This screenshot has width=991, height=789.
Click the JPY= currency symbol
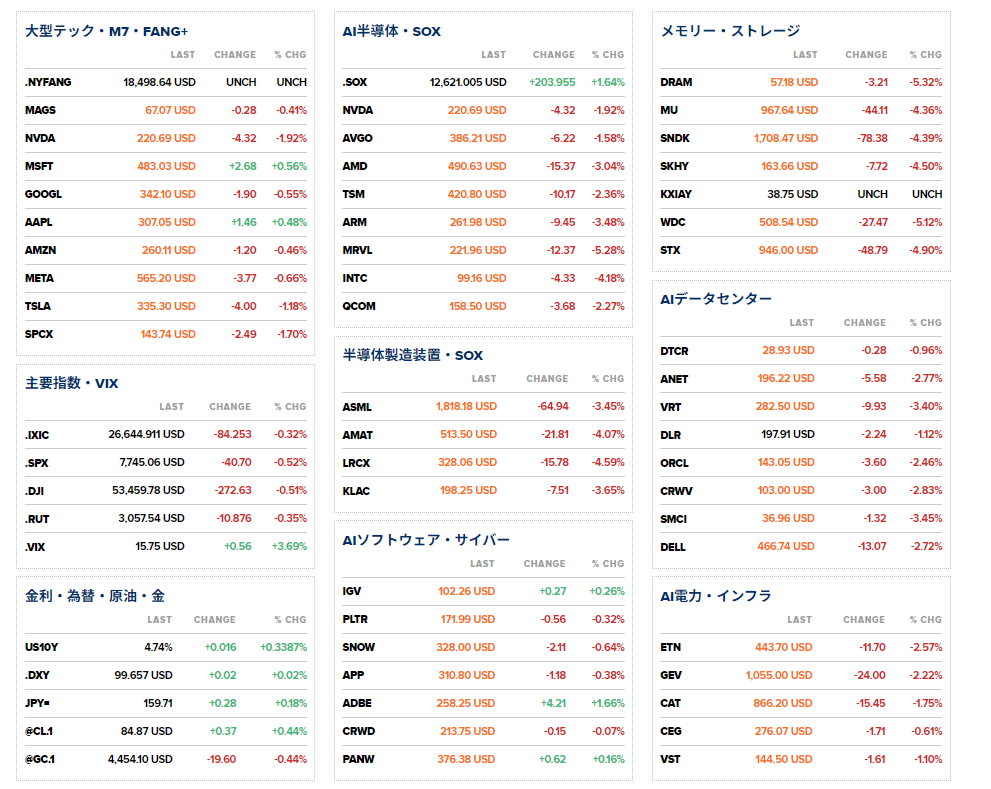(x=37, y=703)
